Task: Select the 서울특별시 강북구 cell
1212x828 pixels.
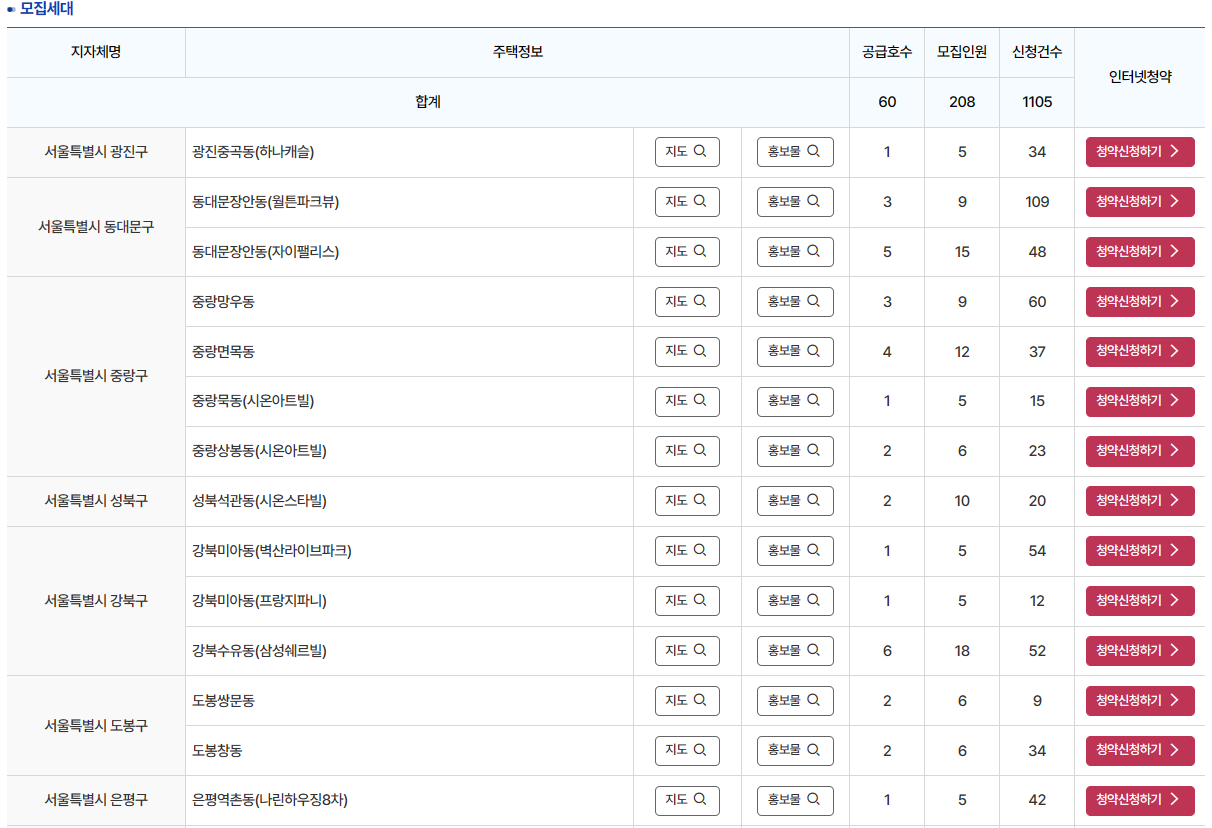Action: 96,601
